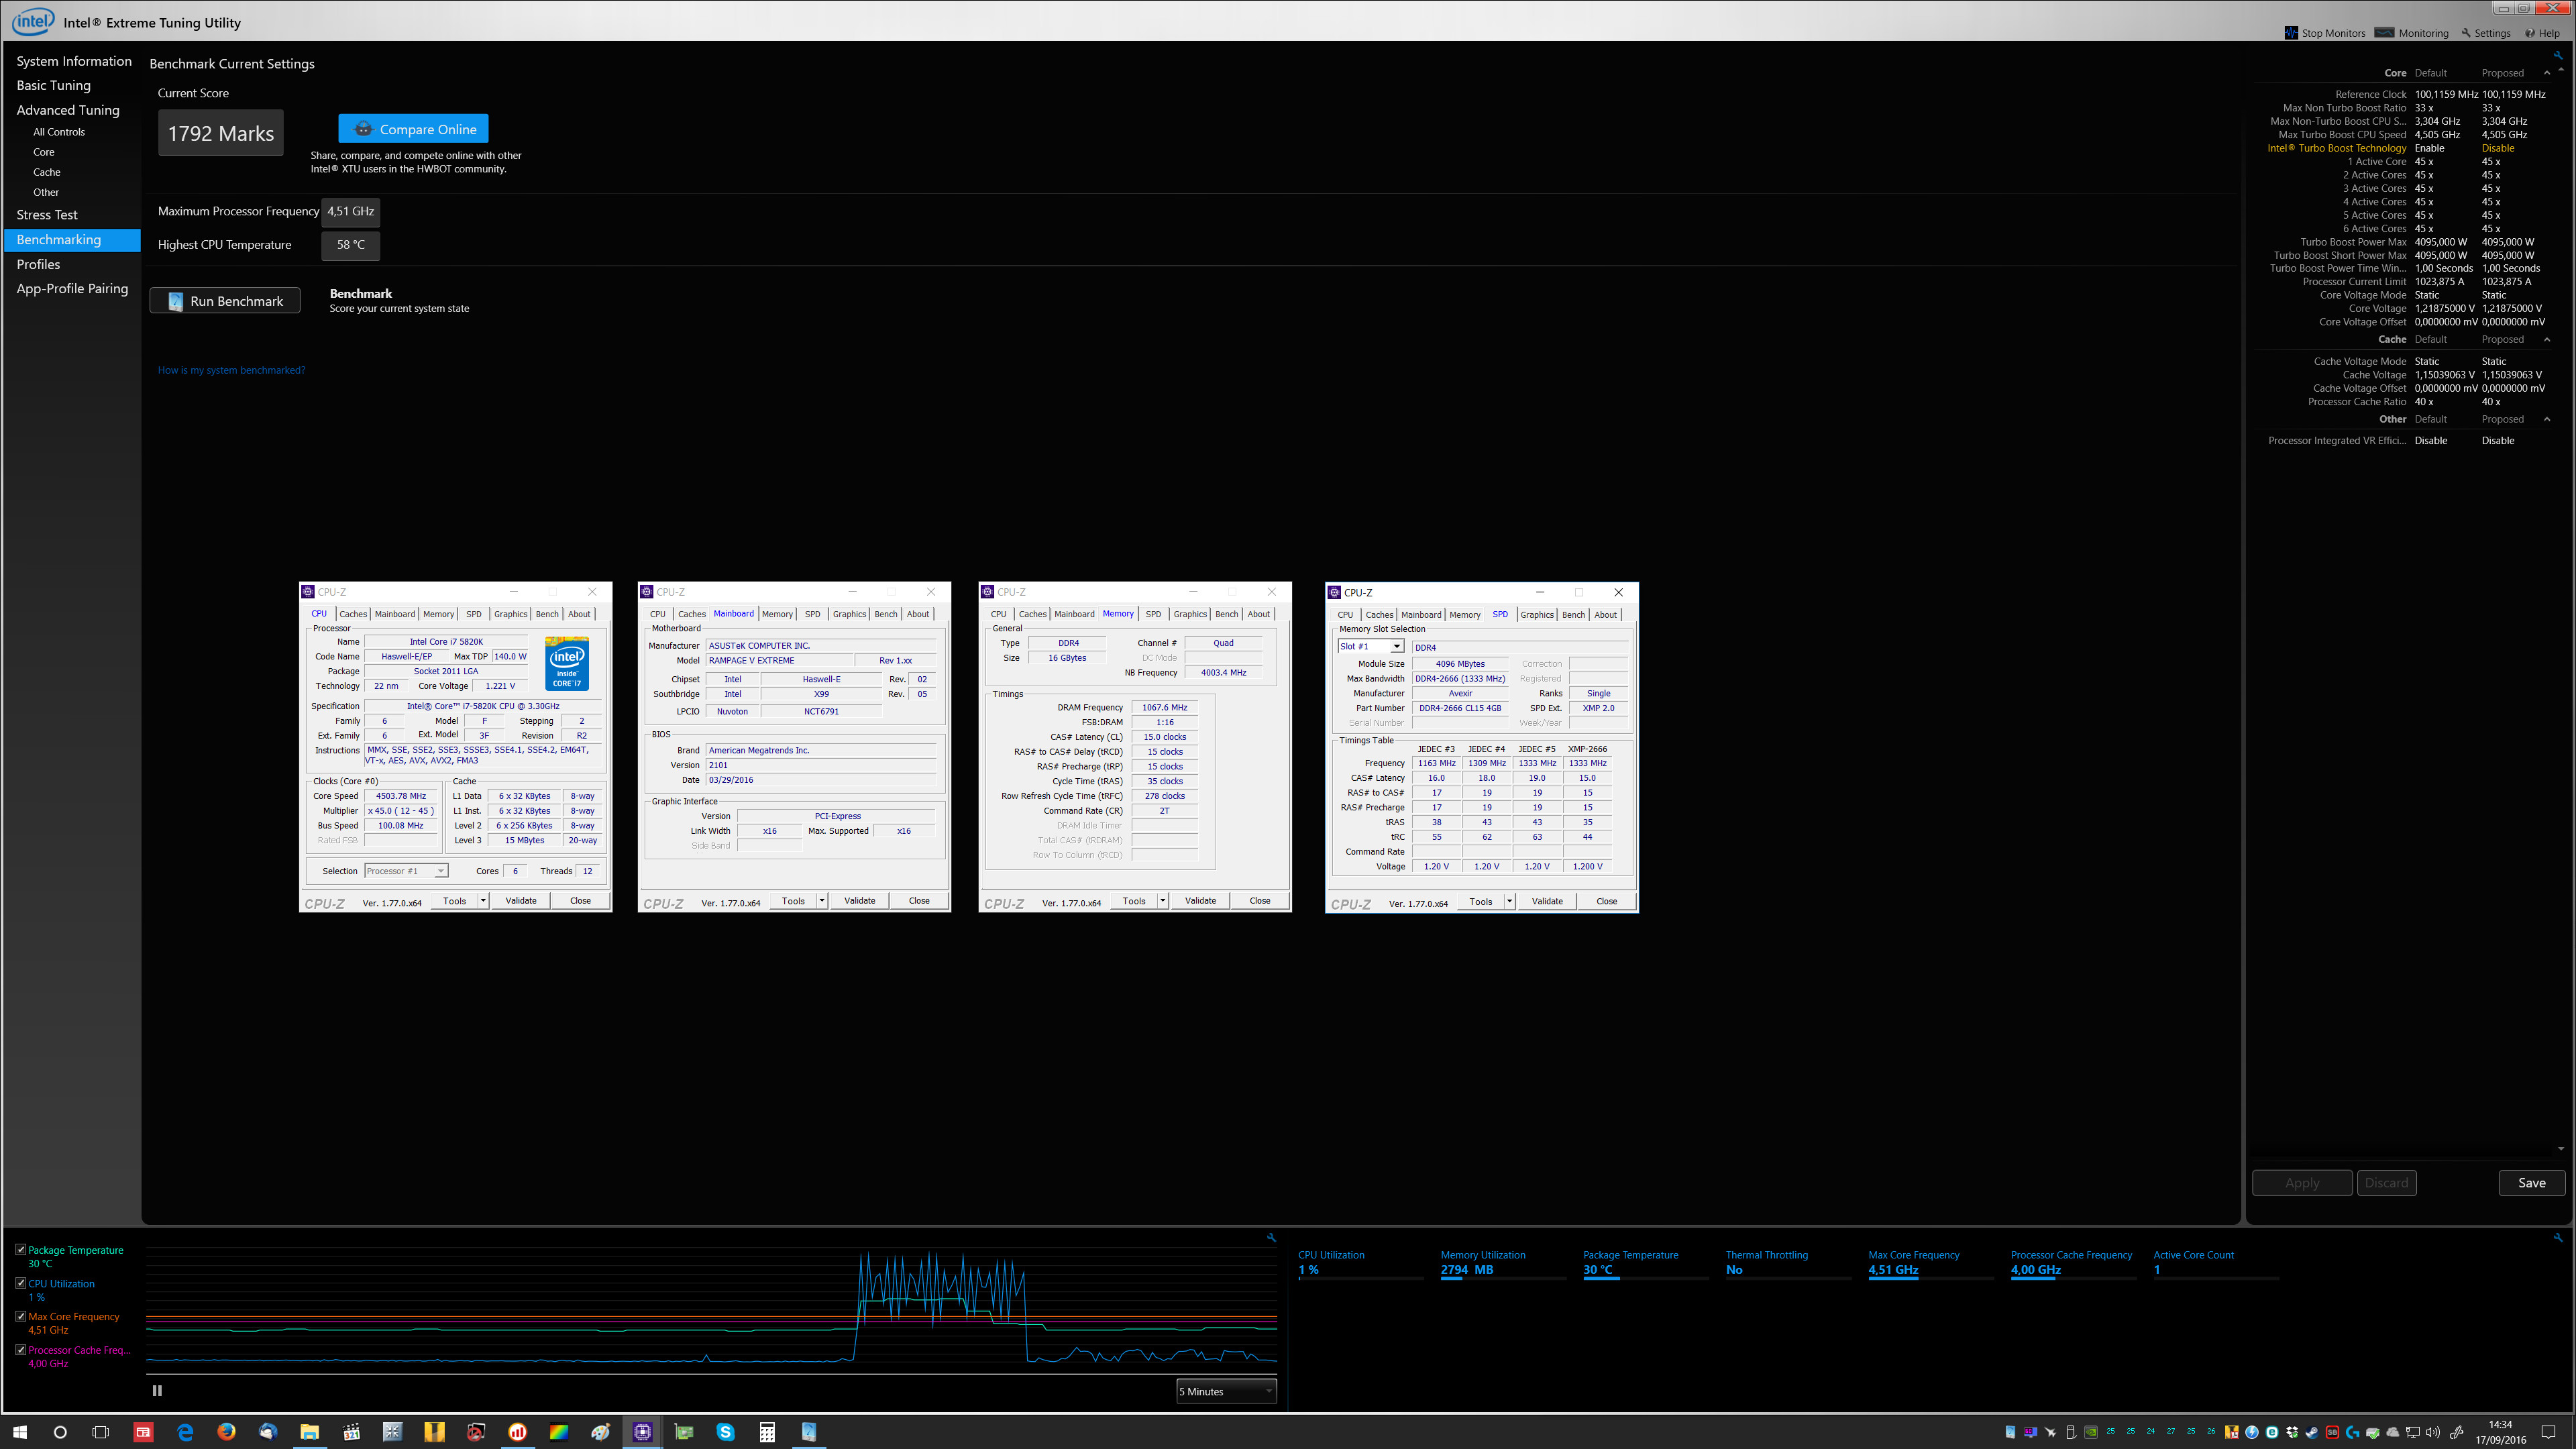Open Thunderbird from the taskbar
This screenshot has height=1449, width=2576.
click(268, 1432)
